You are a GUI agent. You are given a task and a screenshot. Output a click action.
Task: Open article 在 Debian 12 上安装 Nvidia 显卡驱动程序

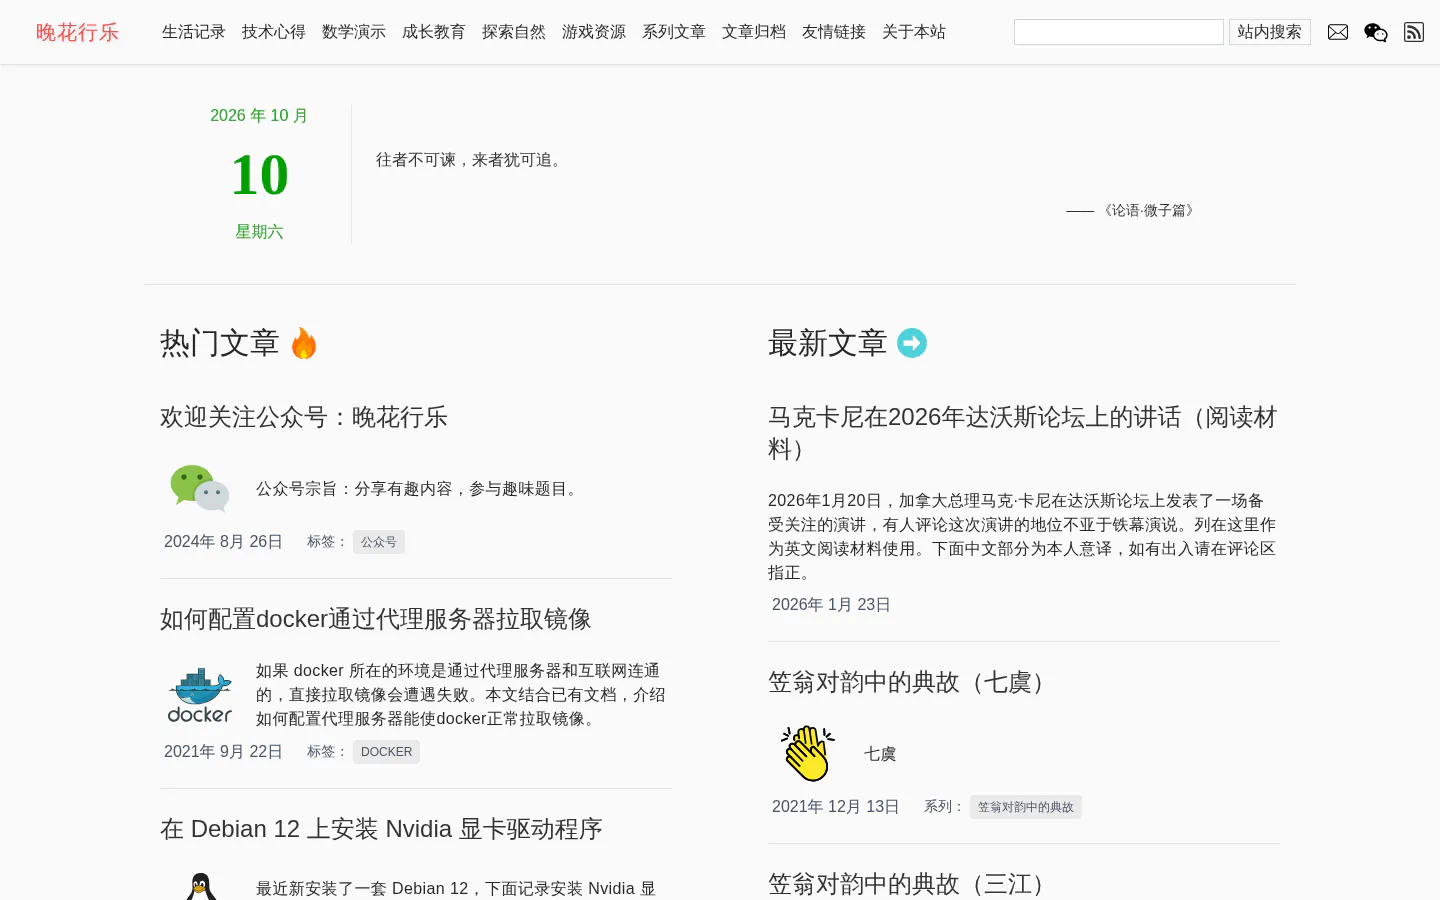click(x=381, y=829)
